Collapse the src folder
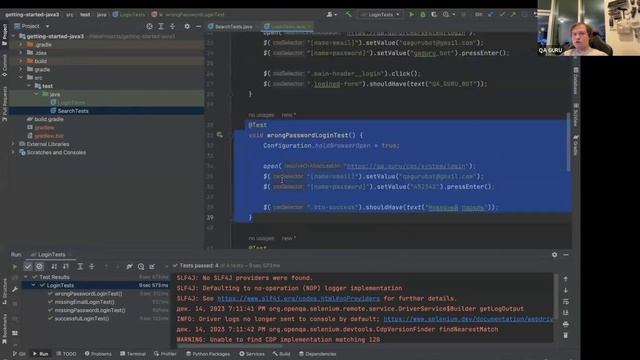Viewport: 640px width, 360px height. [x=21, y=78]
